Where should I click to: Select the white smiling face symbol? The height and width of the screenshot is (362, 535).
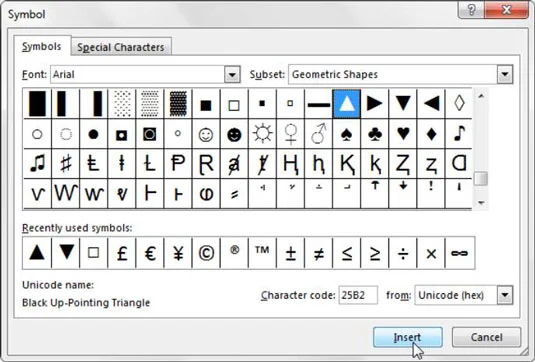click(206, 134)
